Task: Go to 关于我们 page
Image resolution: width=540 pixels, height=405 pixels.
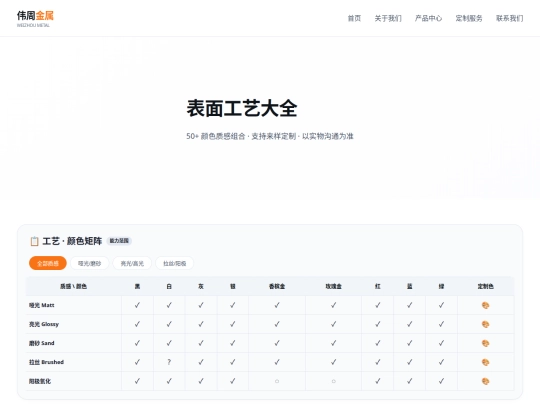Action: pyautogui.click(x=388, y=18)
